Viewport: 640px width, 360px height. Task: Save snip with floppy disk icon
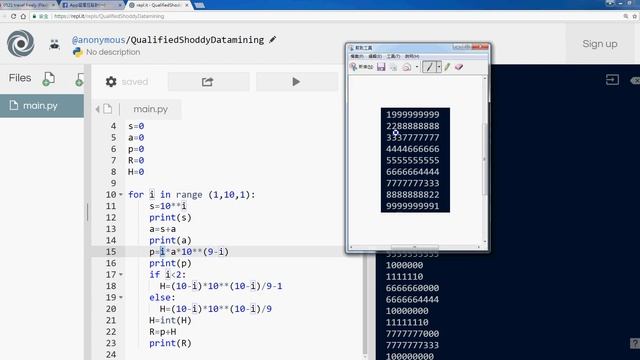[381, 67]
